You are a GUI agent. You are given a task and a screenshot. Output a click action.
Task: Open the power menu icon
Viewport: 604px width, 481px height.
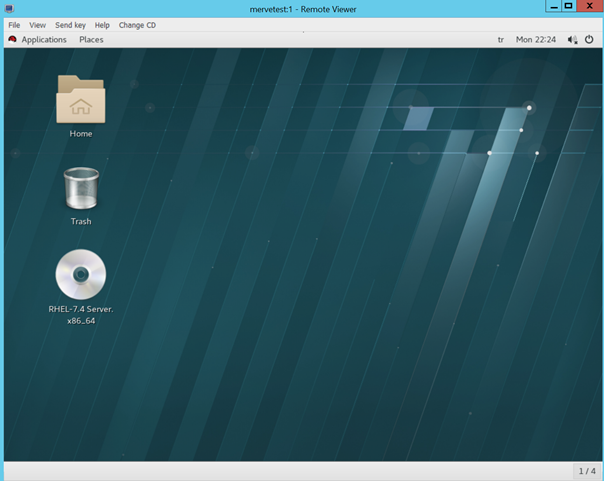589,39
